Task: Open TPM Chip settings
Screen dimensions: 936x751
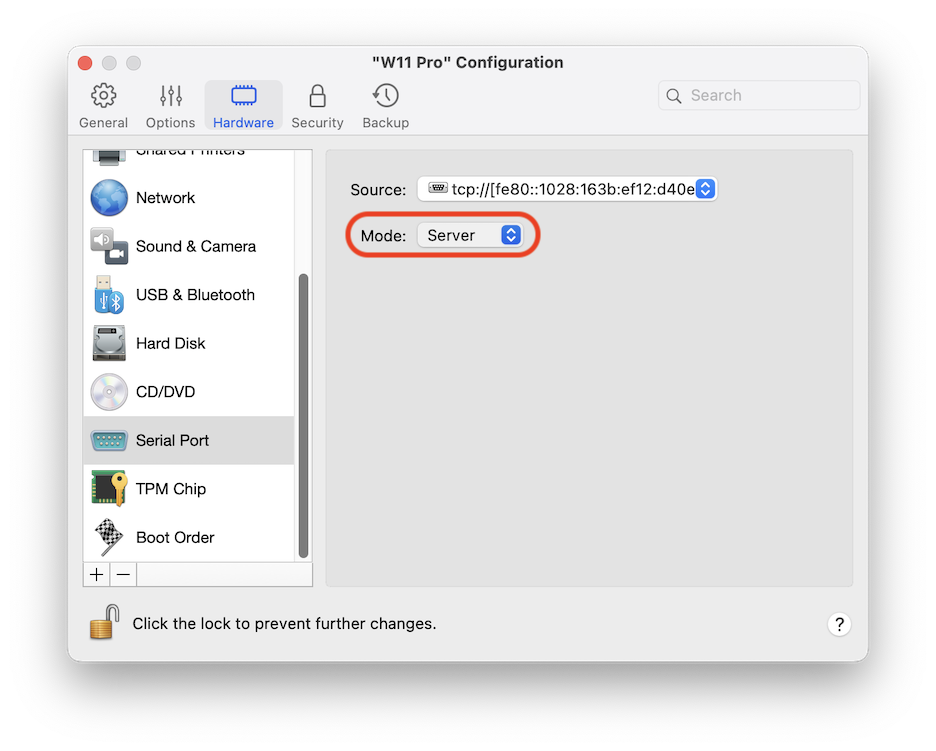Action: click(109, 488)
